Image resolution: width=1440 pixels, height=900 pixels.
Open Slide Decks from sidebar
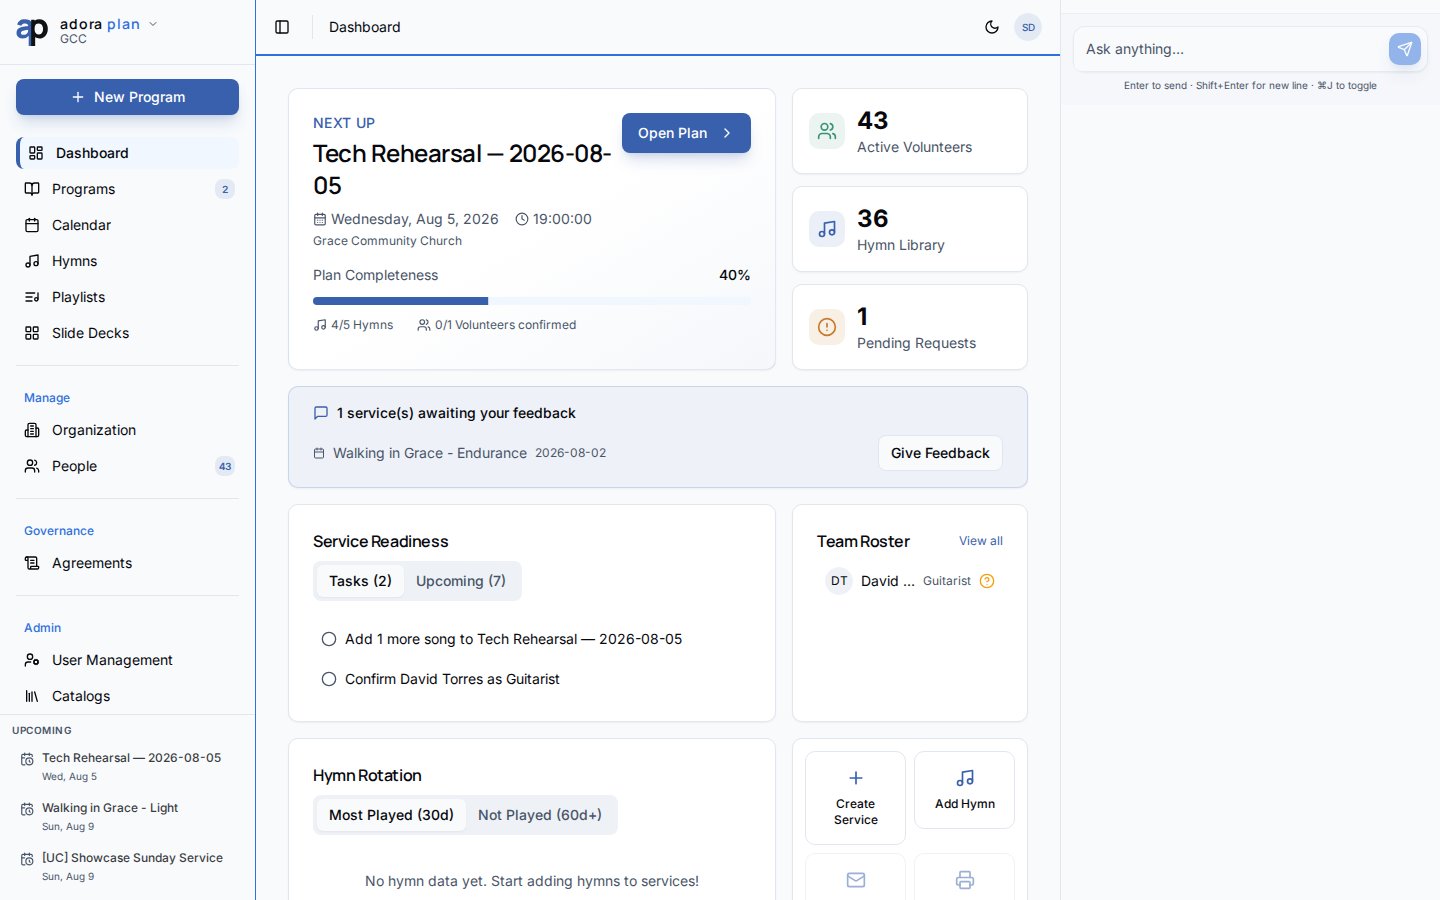point(127,333)
